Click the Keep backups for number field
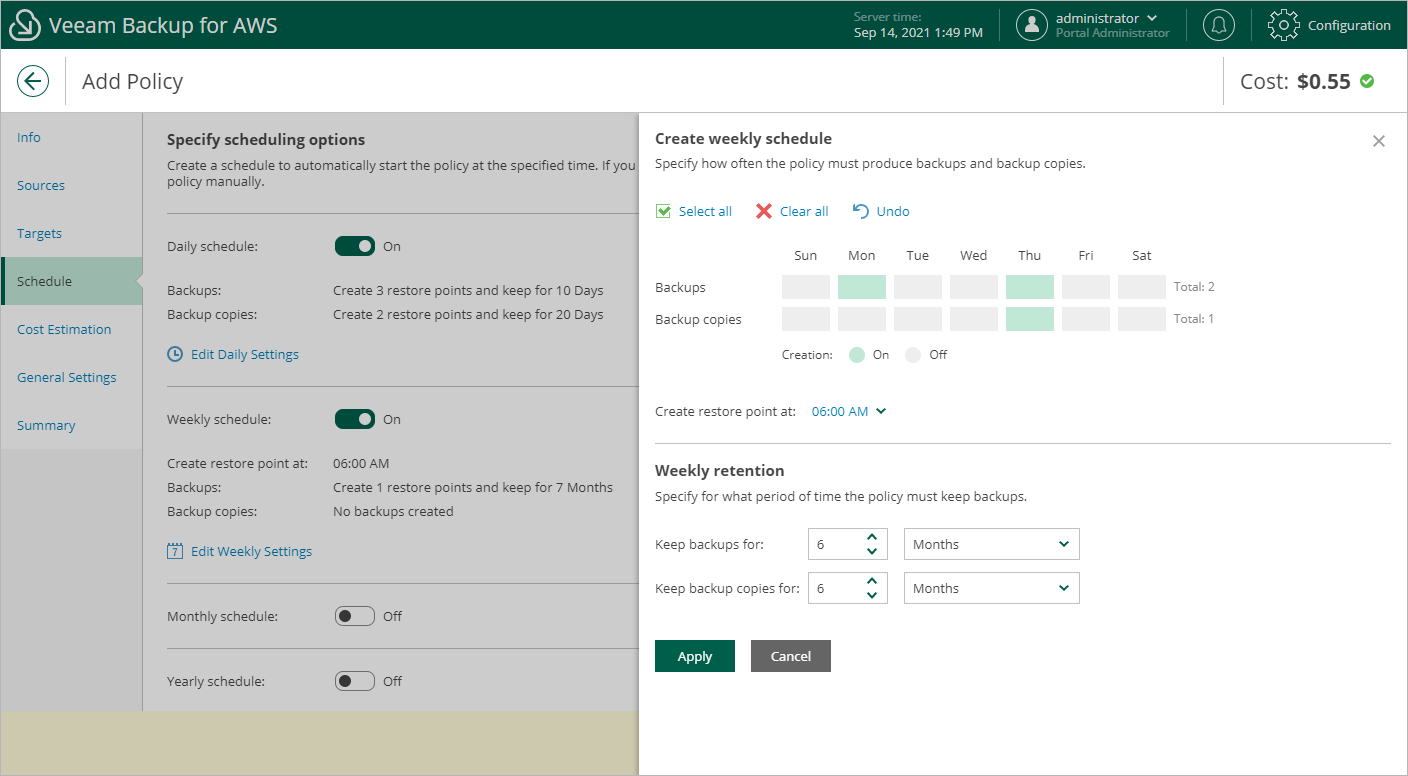Viewport: 1408px width, 776px height. pyautogui.click(x=848, y=544)
